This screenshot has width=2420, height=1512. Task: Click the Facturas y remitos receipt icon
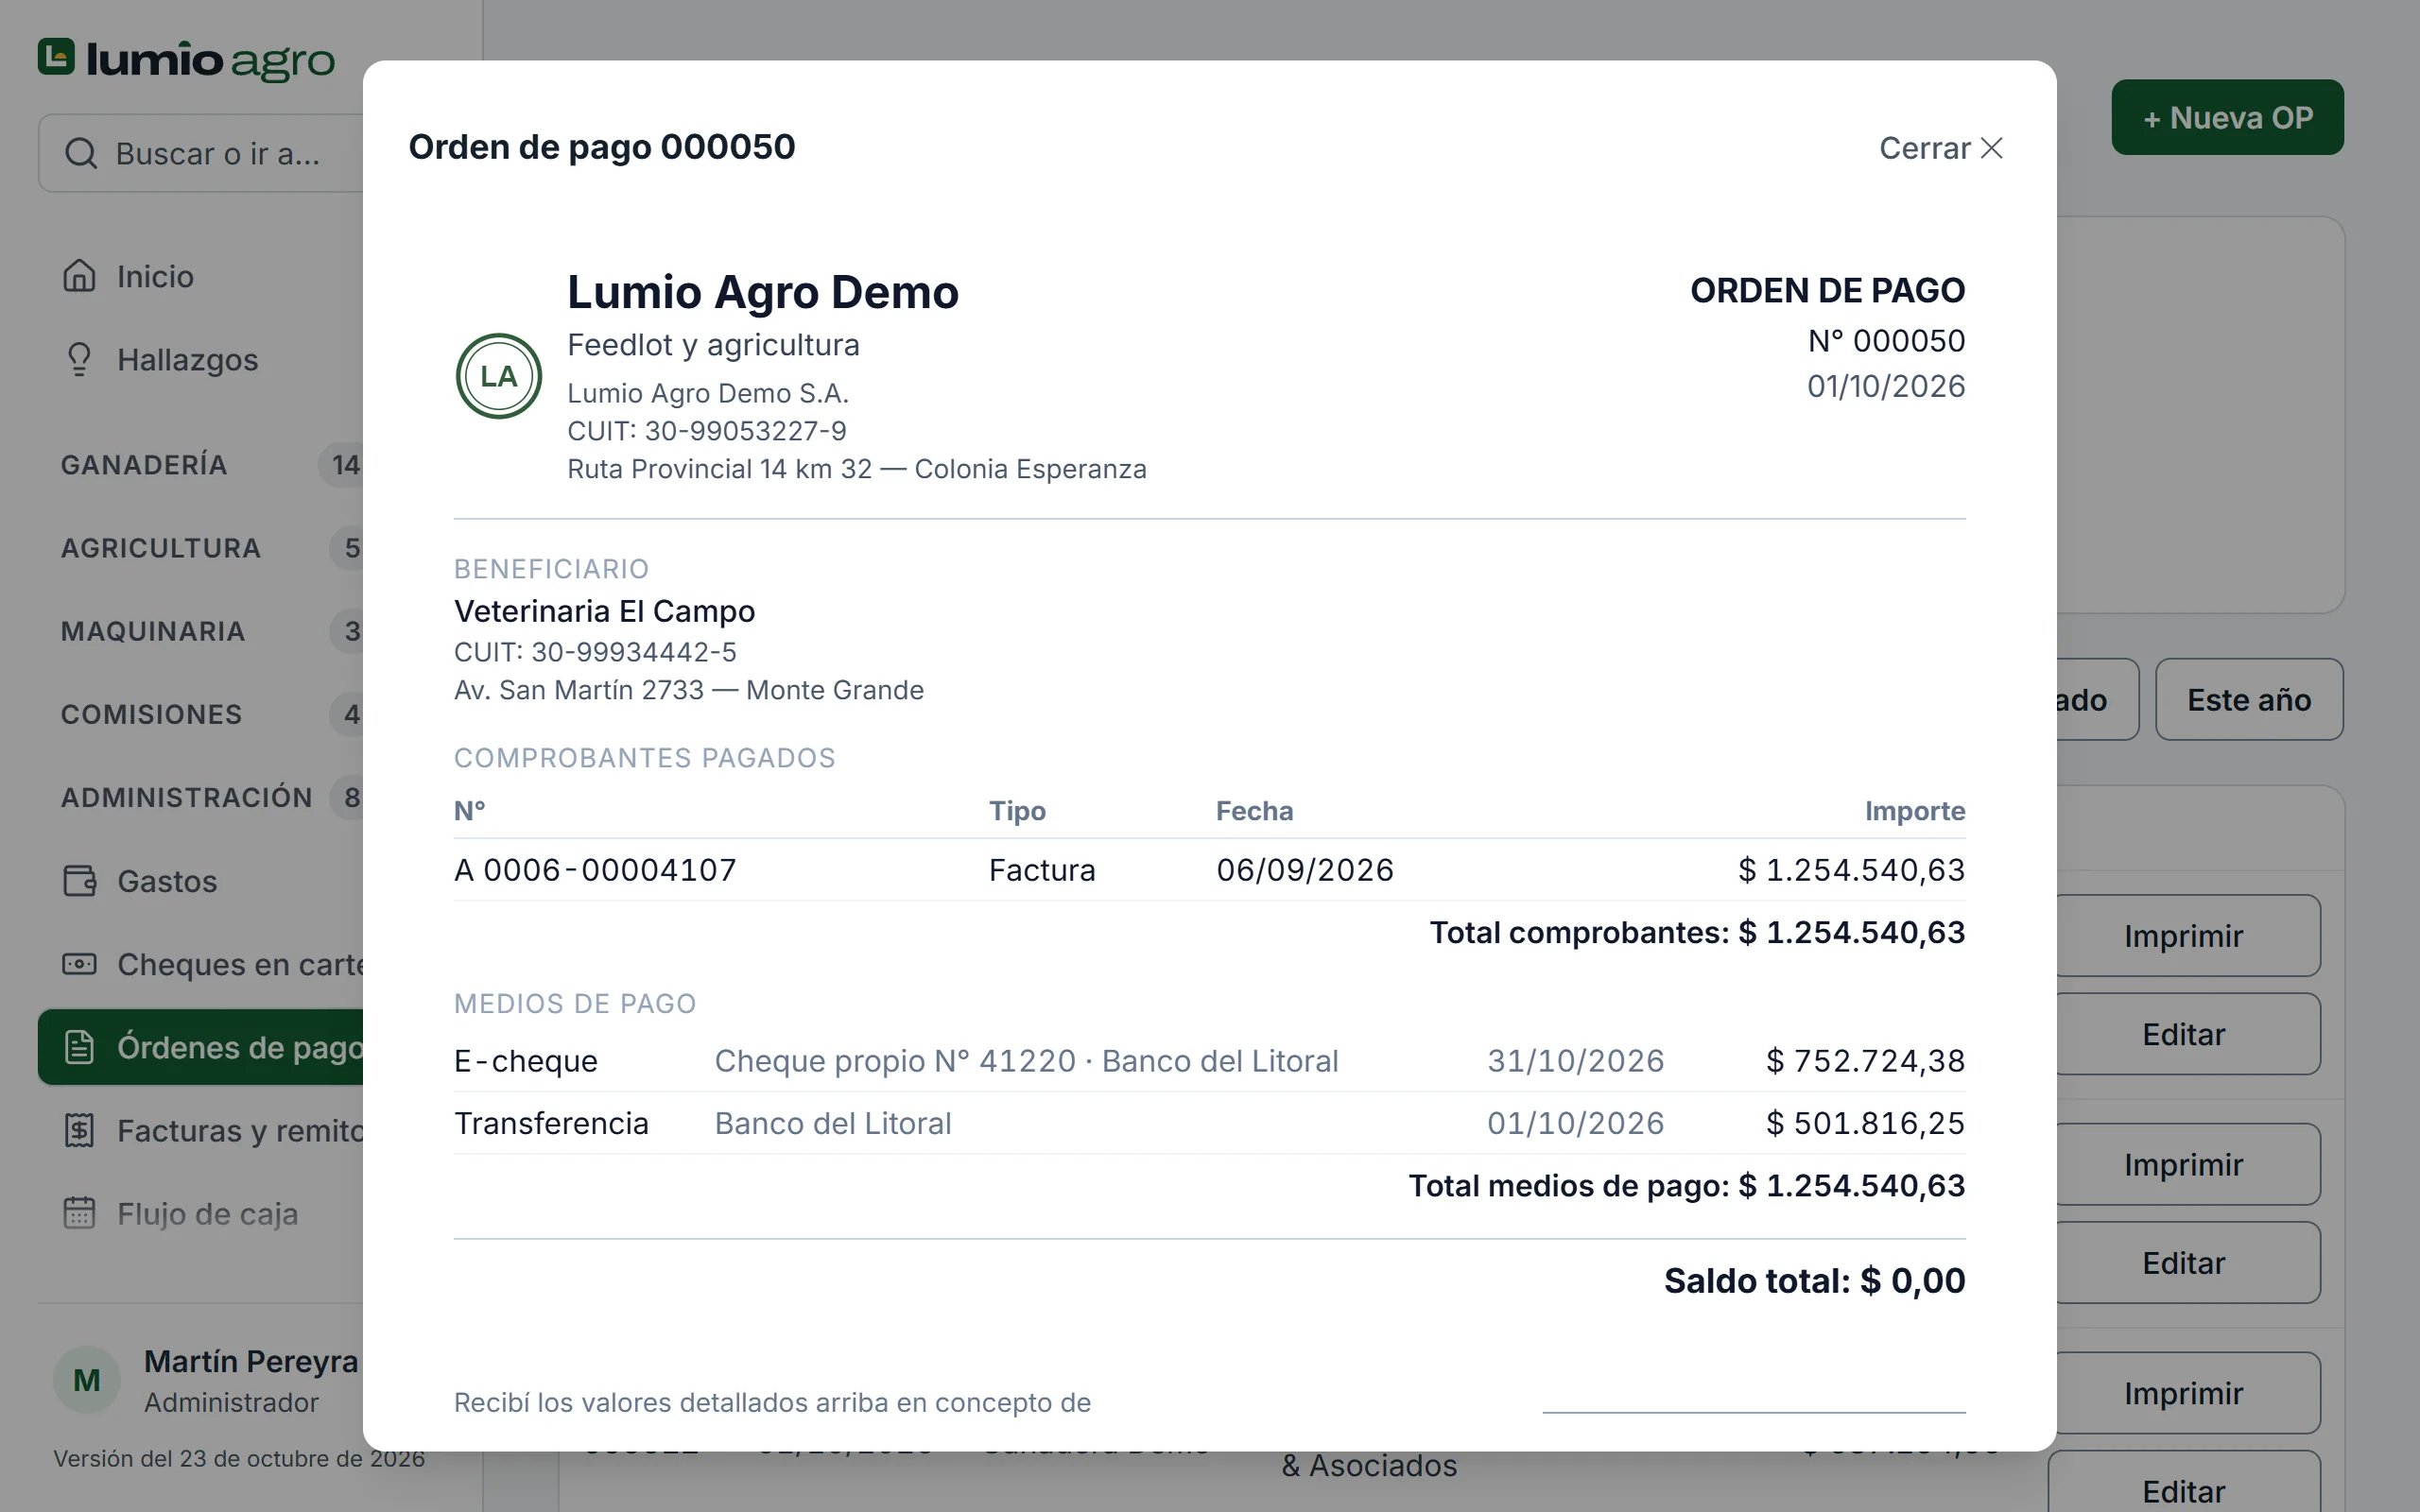click(79, 1130)
